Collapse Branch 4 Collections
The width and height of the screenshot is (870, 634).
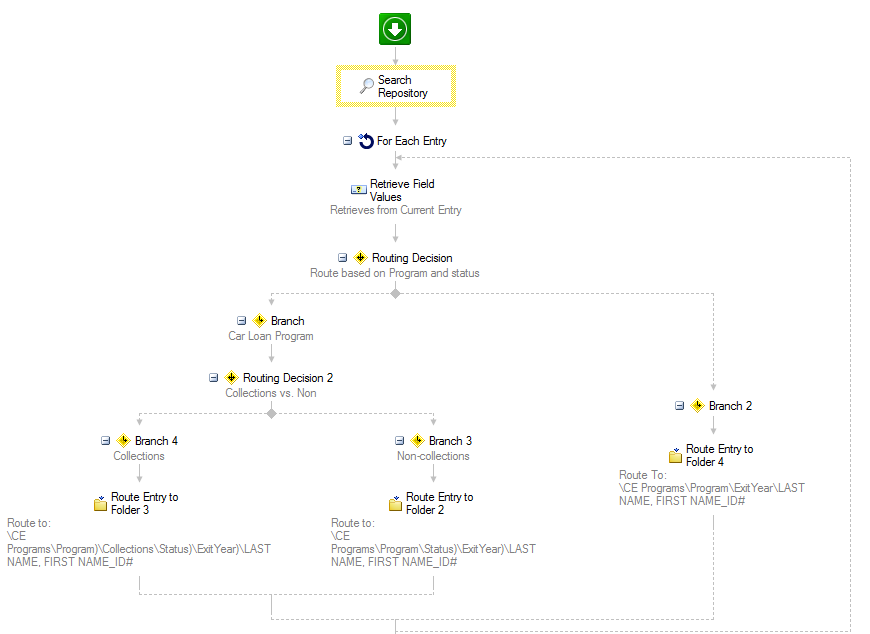tap(105, 441)
